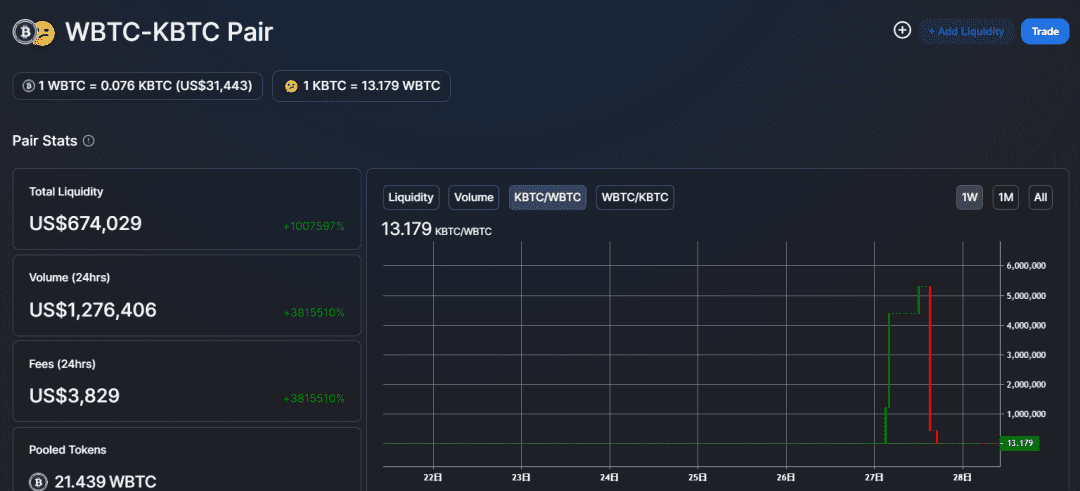Image resolution: width=1080 pixels, height=491 pixels.
Task: Set chart range to 1M
Action: [x=1006, y=198]
